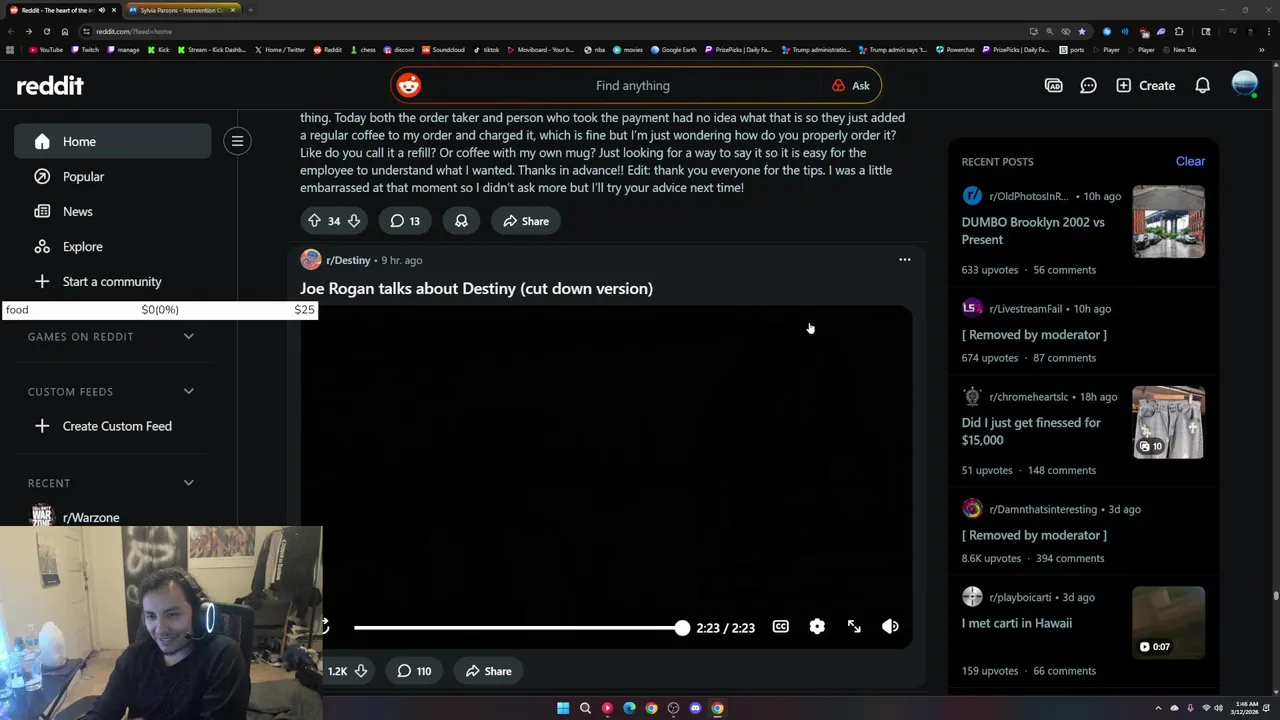Downvote the Joe Rogan post
This screenshot has width=1280, height=720.
point(361,671)
